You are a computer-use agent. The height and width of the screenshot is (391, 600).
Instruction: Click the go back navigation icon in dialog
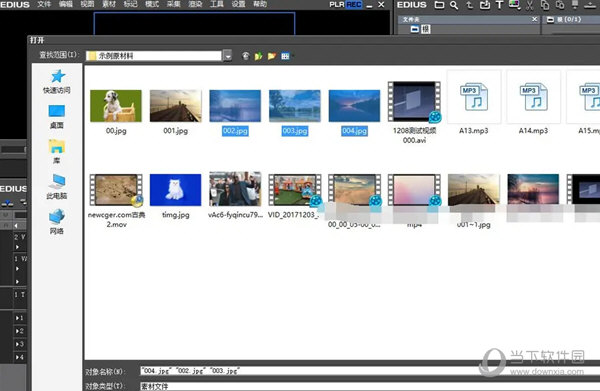246,56
